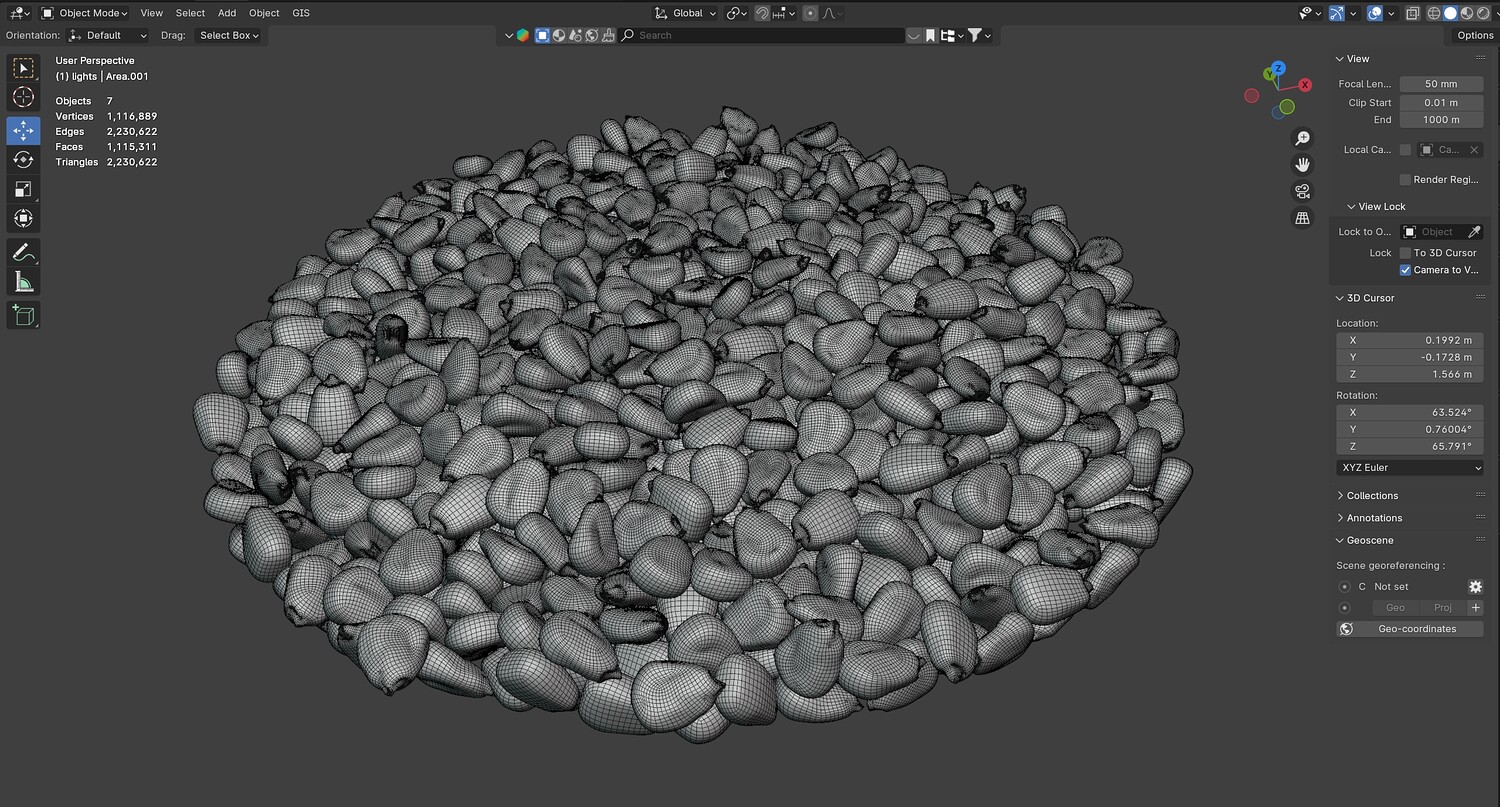Open the GIS menu
Viewport: 1500px width, 807px height.
click(x=301, y=13)
